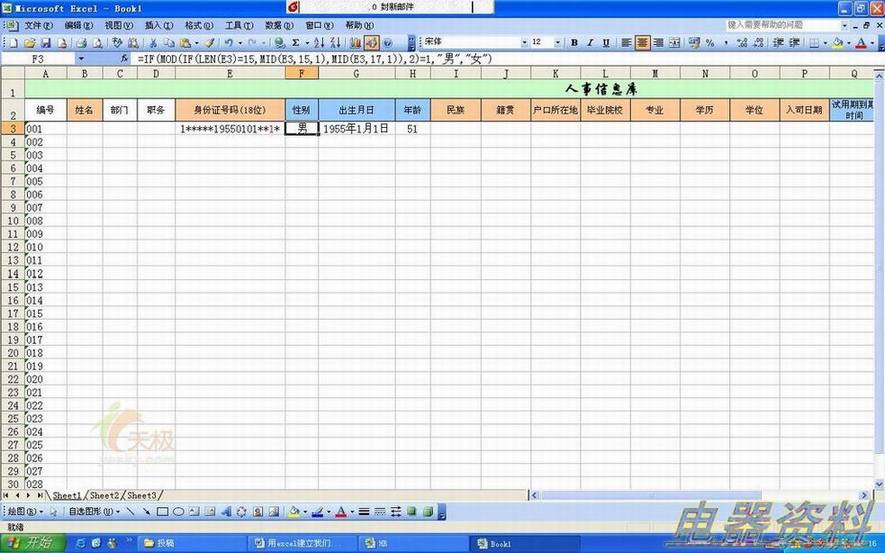Switch to the Sheet2 tab

104,495
